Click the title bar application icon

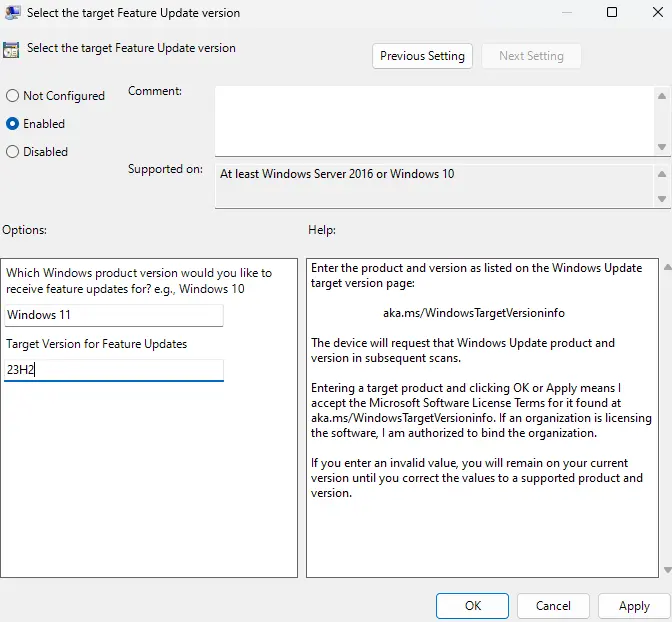(12, 12)
